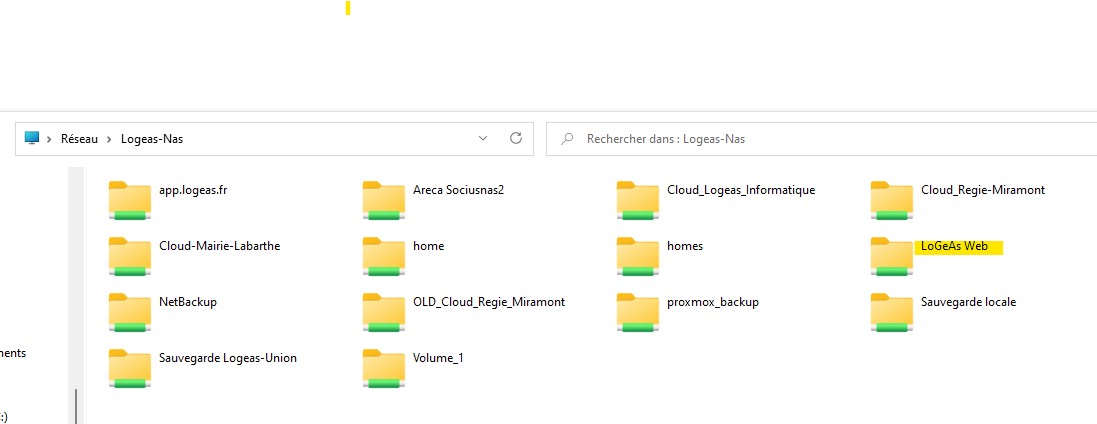1097x424 pixels.
Task: Click the Sauvegarde Logeas-Union folder icon
Action: 129,368
